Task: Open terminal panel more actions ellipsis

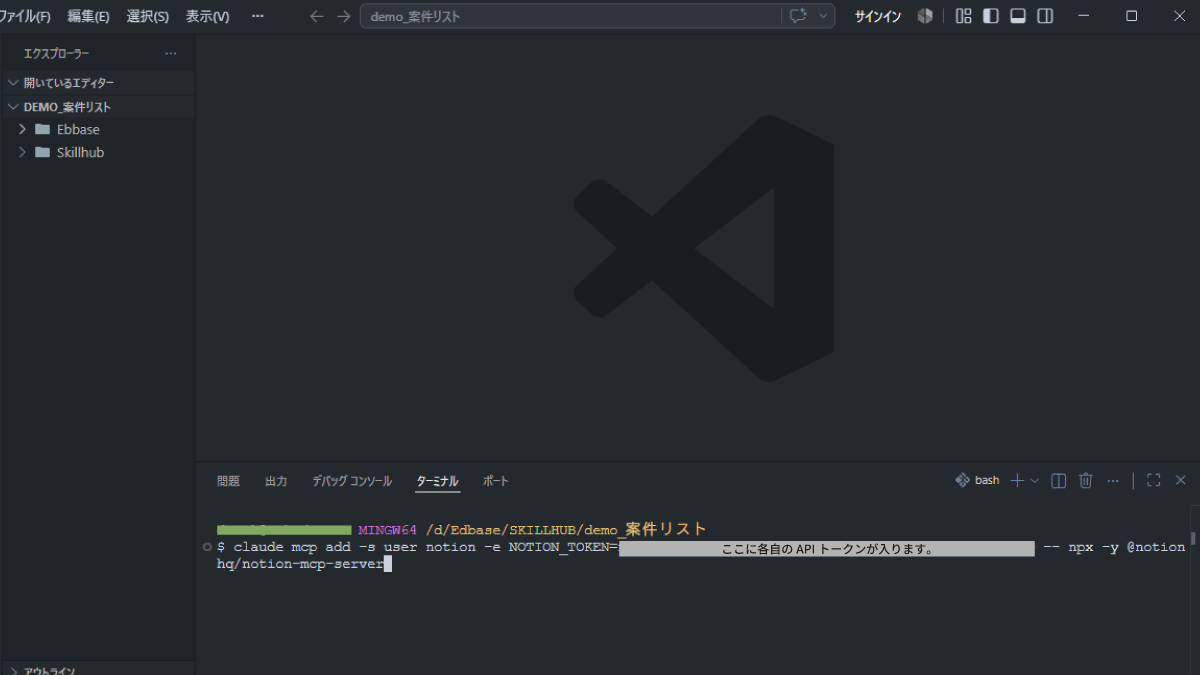Action: [x=1113, y=480]
